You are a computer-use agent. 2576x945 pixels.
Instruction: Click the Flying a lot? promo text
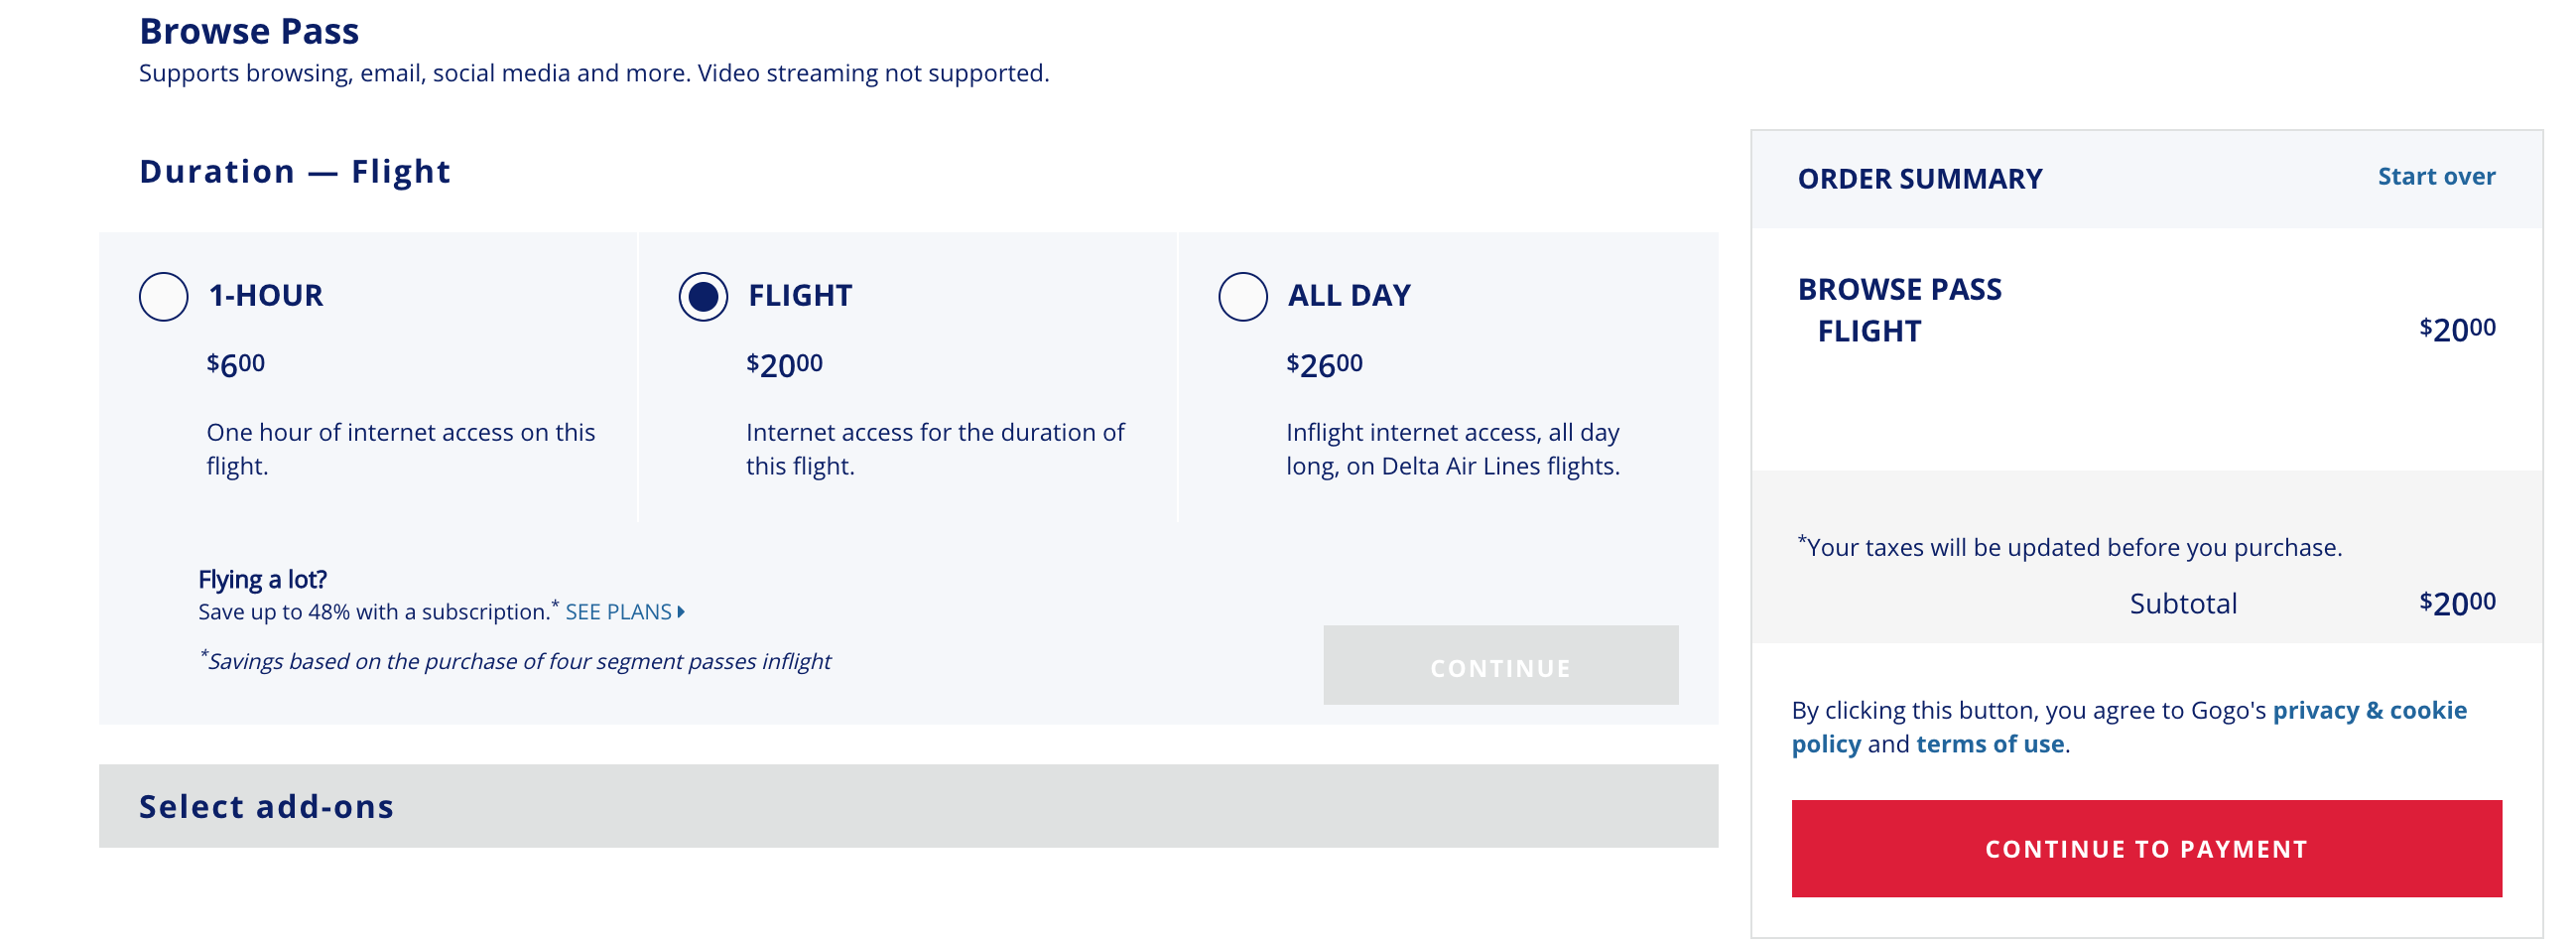pos(262,580)
